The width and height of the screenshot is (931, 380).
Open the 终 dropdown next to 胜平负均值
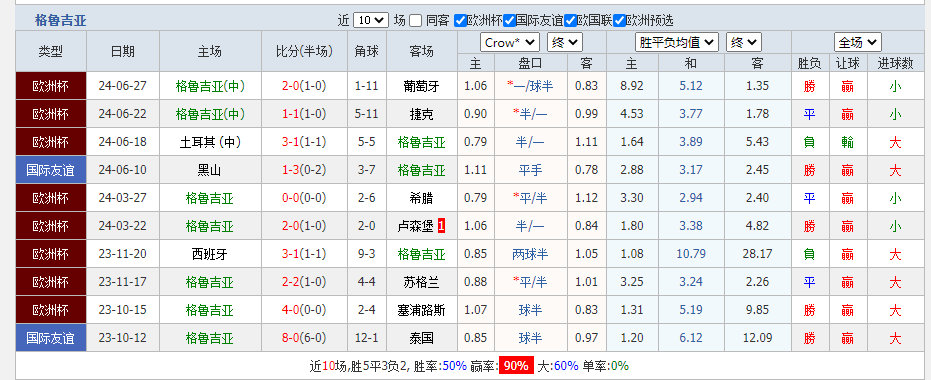(x=743, y=43)
